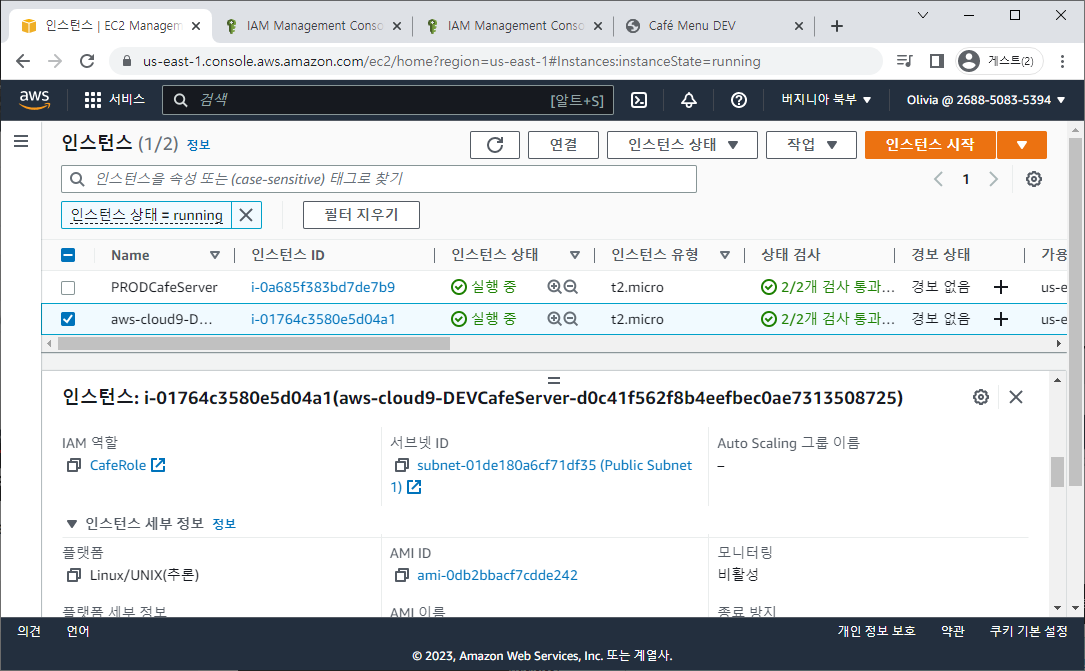Toggle browser side panel icon
Screen dimensions: 1085x671
pyautogui.click(x=937, y=61)
